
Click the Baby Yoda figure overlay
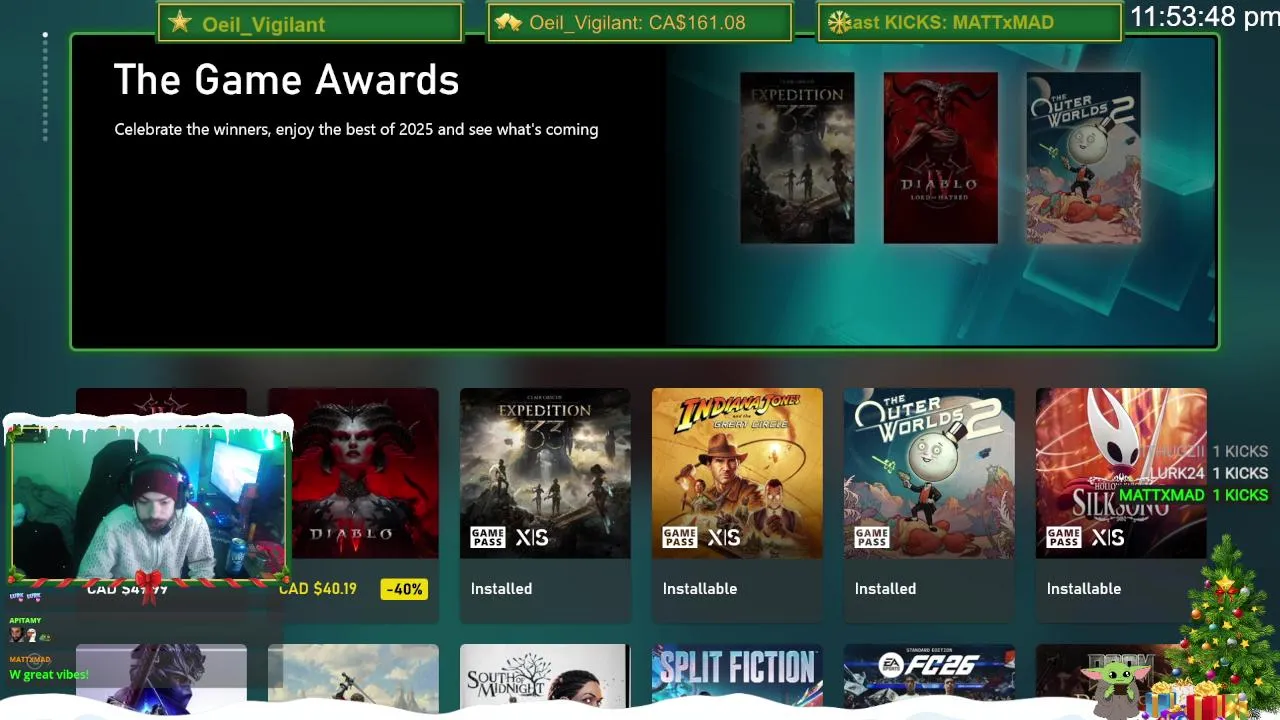click(1115, 688)
